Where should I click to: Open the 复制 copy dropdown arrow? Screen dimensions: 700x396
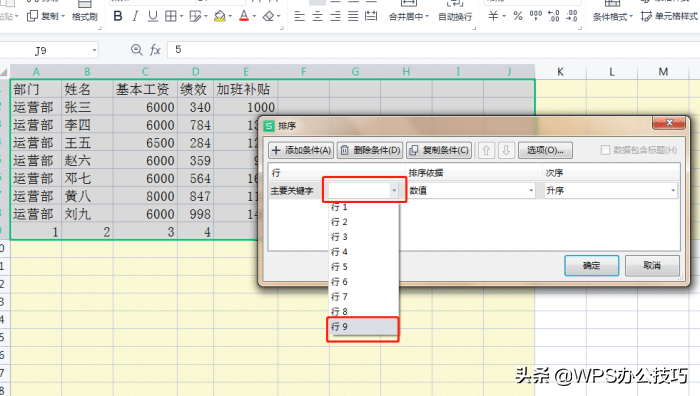(63, 17)
